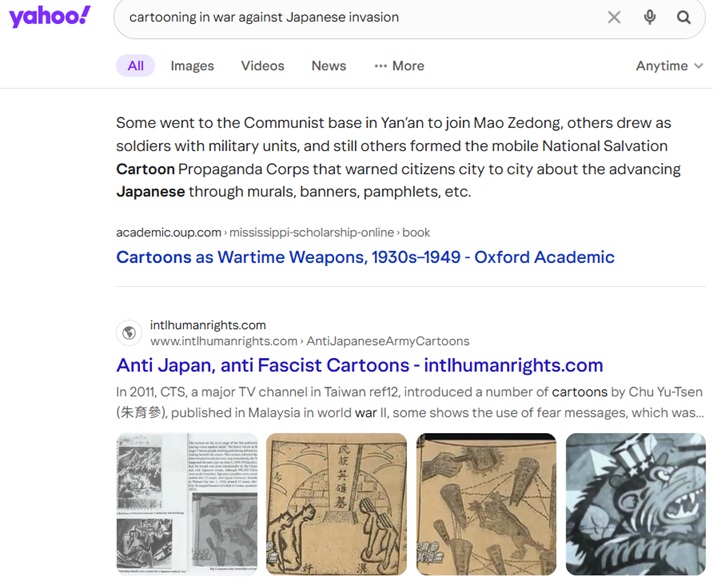Clear the search query with X icon
Image resolution: width=713 pixels, height=585 pixels.
[x=614, y=17]
